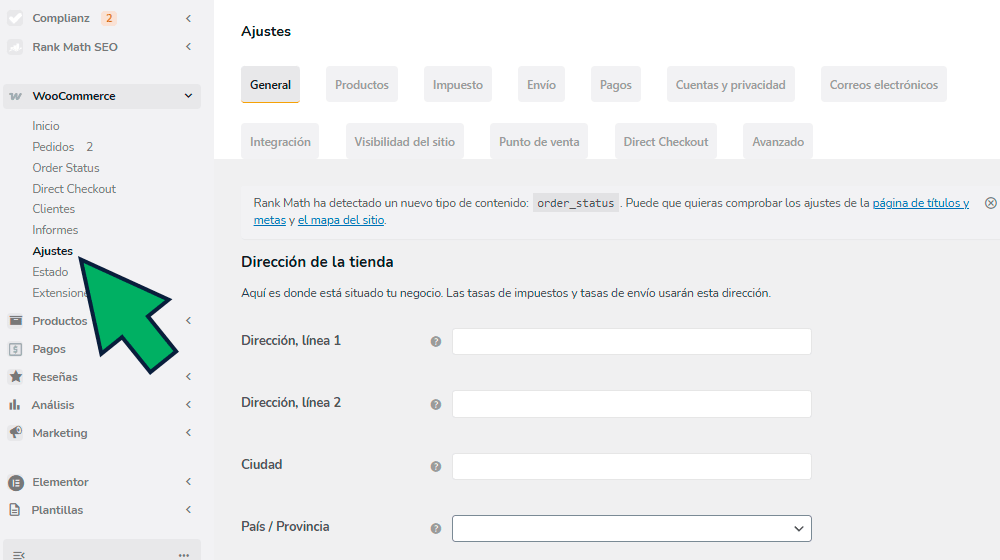Expand the Elementor chevron

[x=189, y=482]
